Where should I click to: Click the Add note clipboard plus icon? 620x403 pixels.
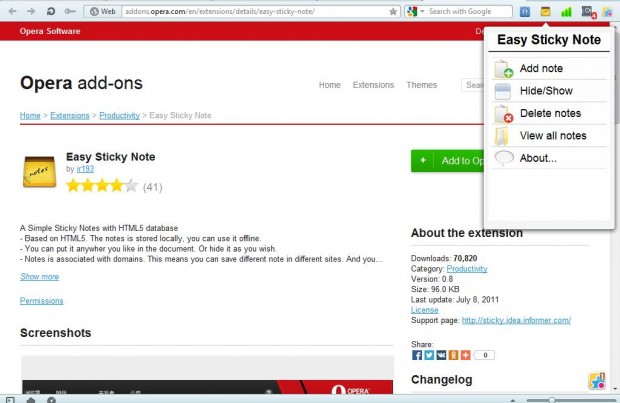coord(503,69)
